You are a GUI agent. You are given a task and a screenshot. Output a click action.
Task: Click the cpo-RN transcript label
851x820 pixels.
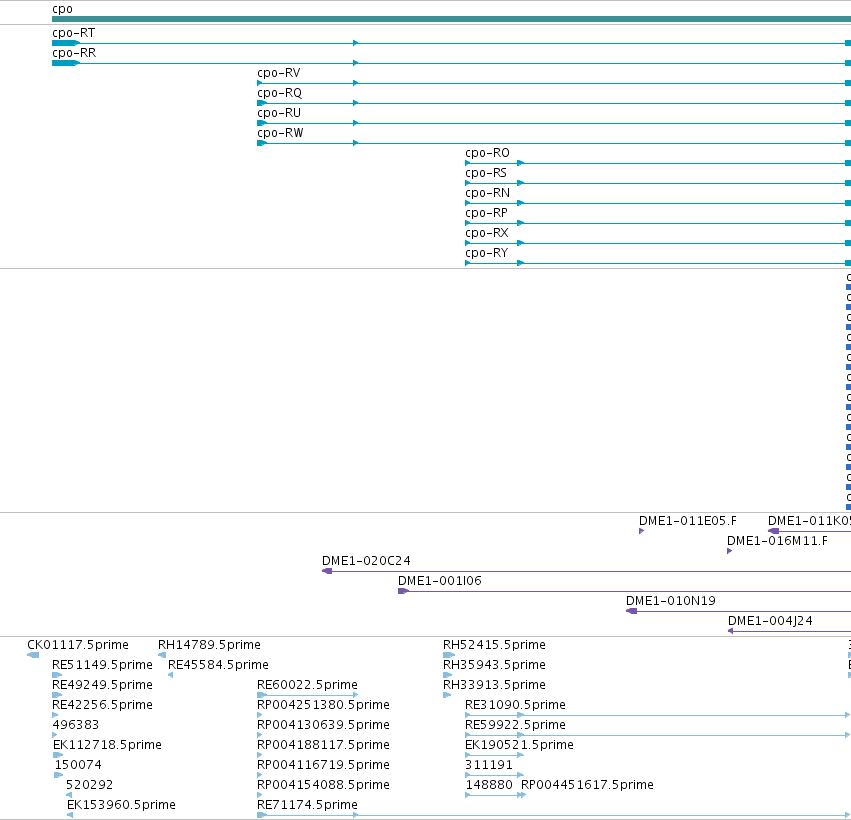(x=487, y=193)
